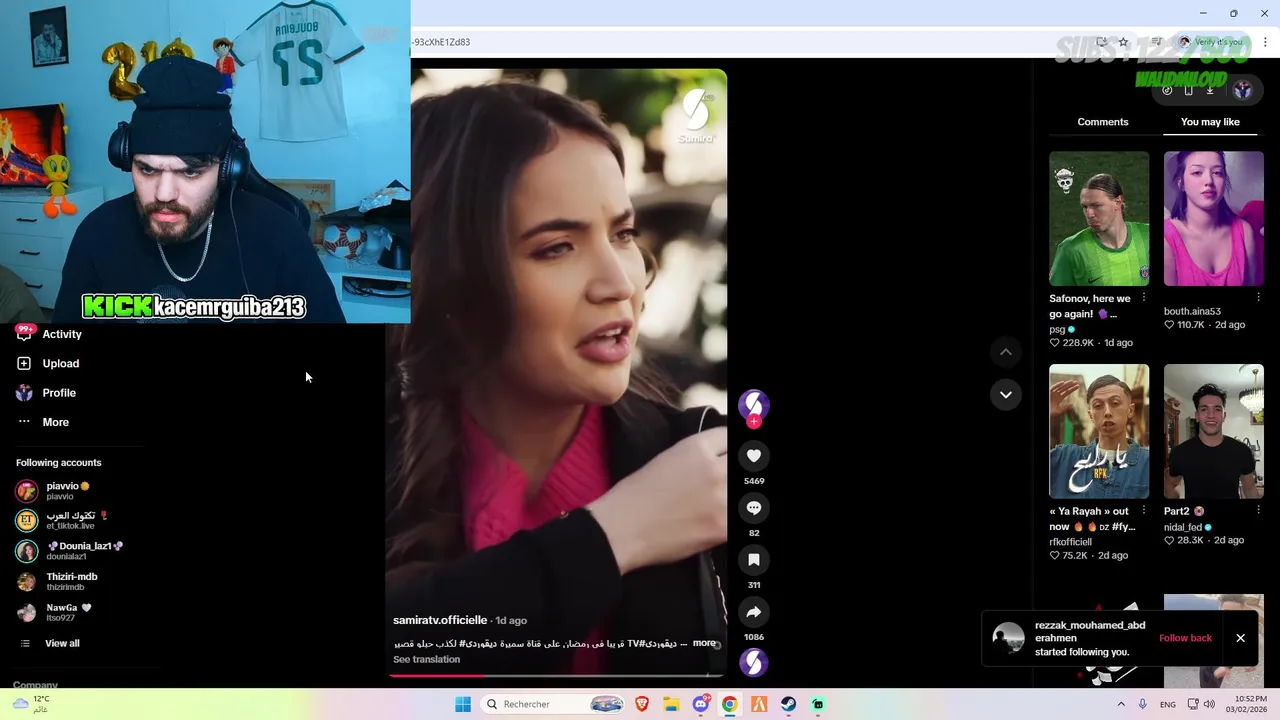Like the samiratv.officielle video

coord(754,456)
